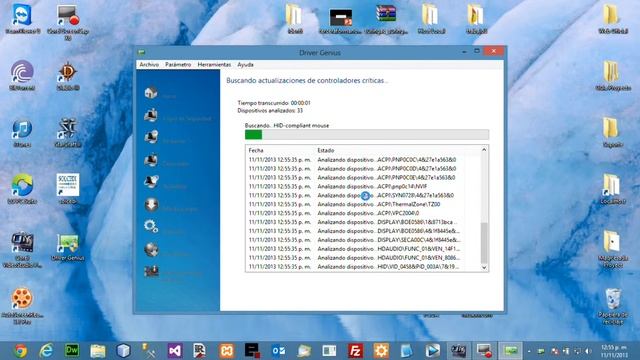
Task: Click the log list scroll down arrow
Action: click(484, 267)
